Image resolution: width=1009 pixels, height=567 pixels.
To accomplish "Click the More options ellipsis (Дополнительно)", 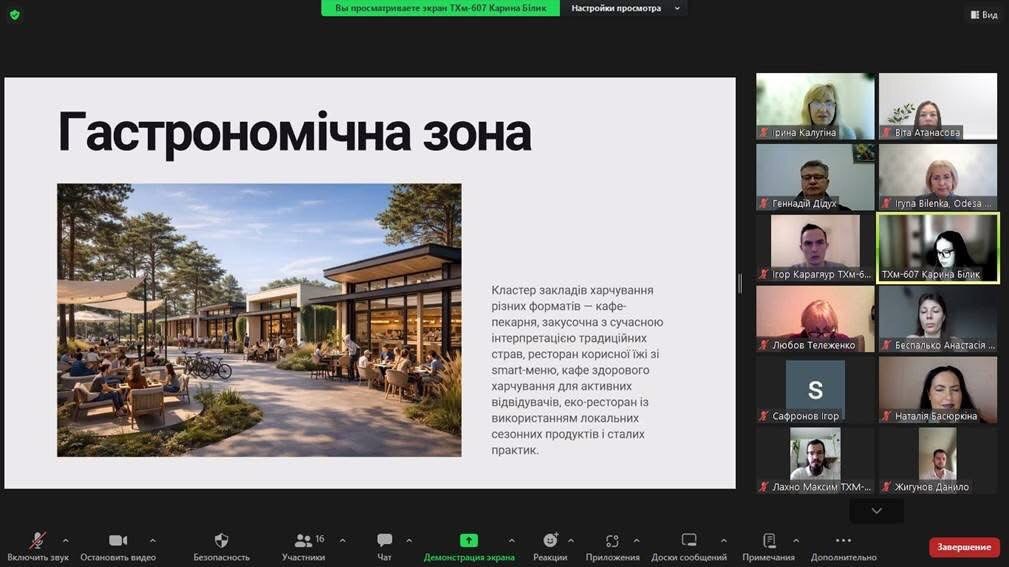I will pyautogui.click(x=843, y=541).
